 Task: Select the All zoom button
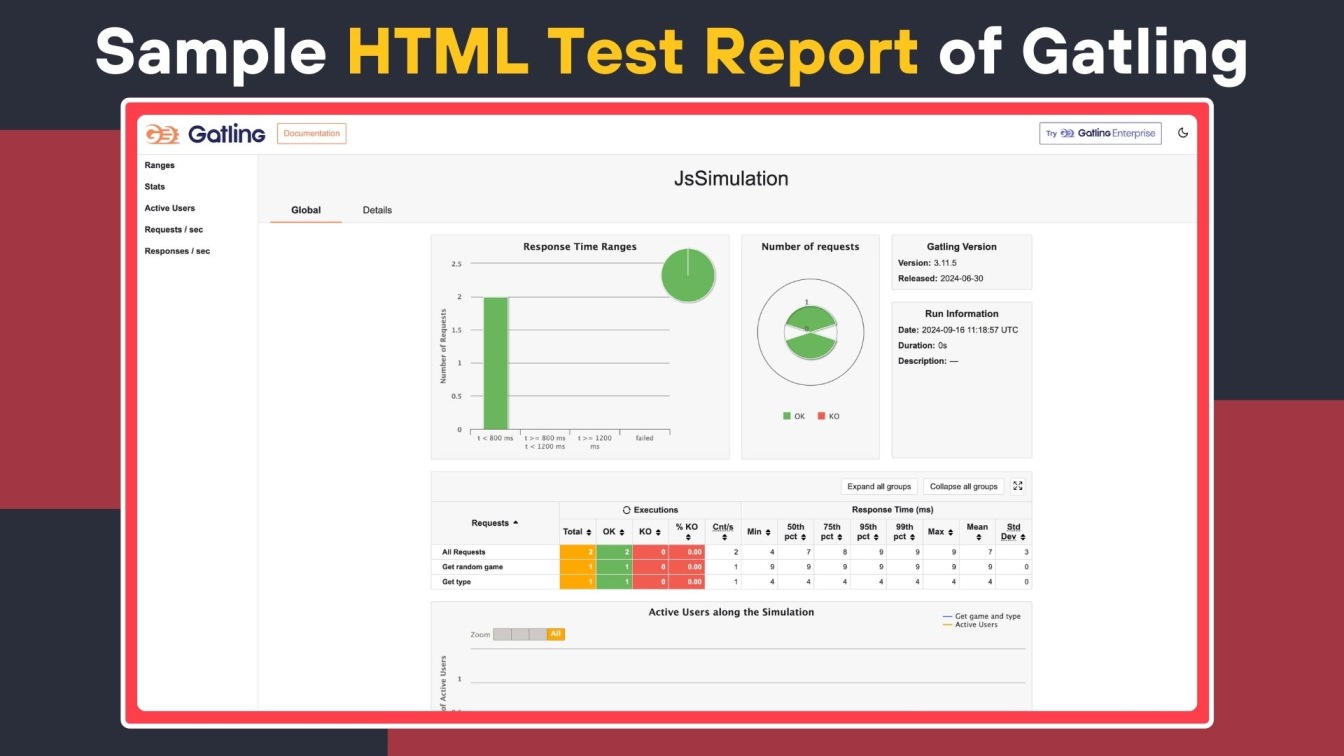556,634
